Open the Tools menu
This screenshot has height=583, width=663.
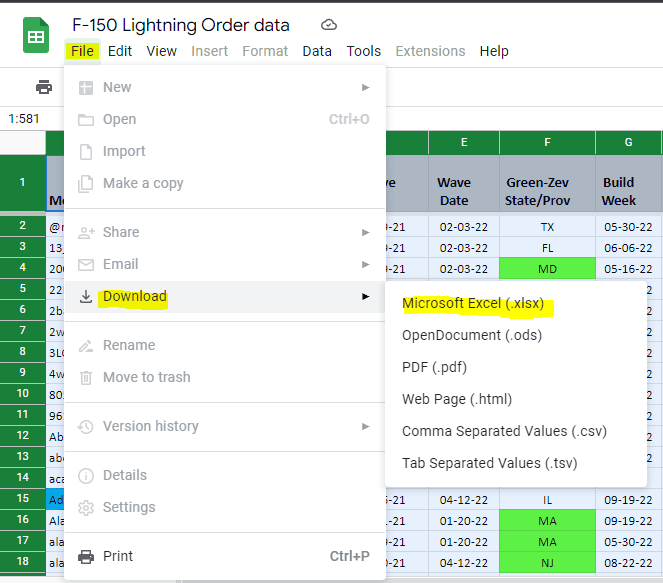click(x=364, y=51)
